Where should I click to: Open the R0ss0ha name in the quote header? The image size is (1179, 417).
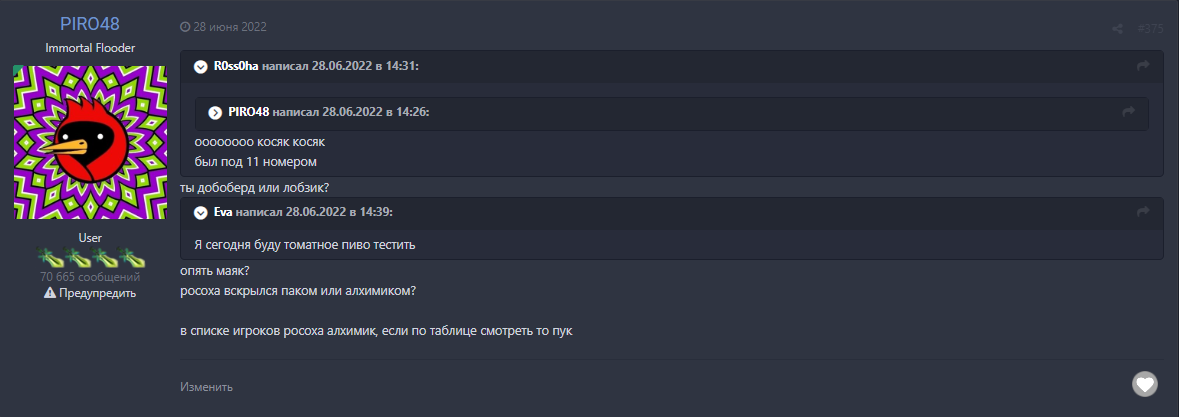[x=236, y=66]
